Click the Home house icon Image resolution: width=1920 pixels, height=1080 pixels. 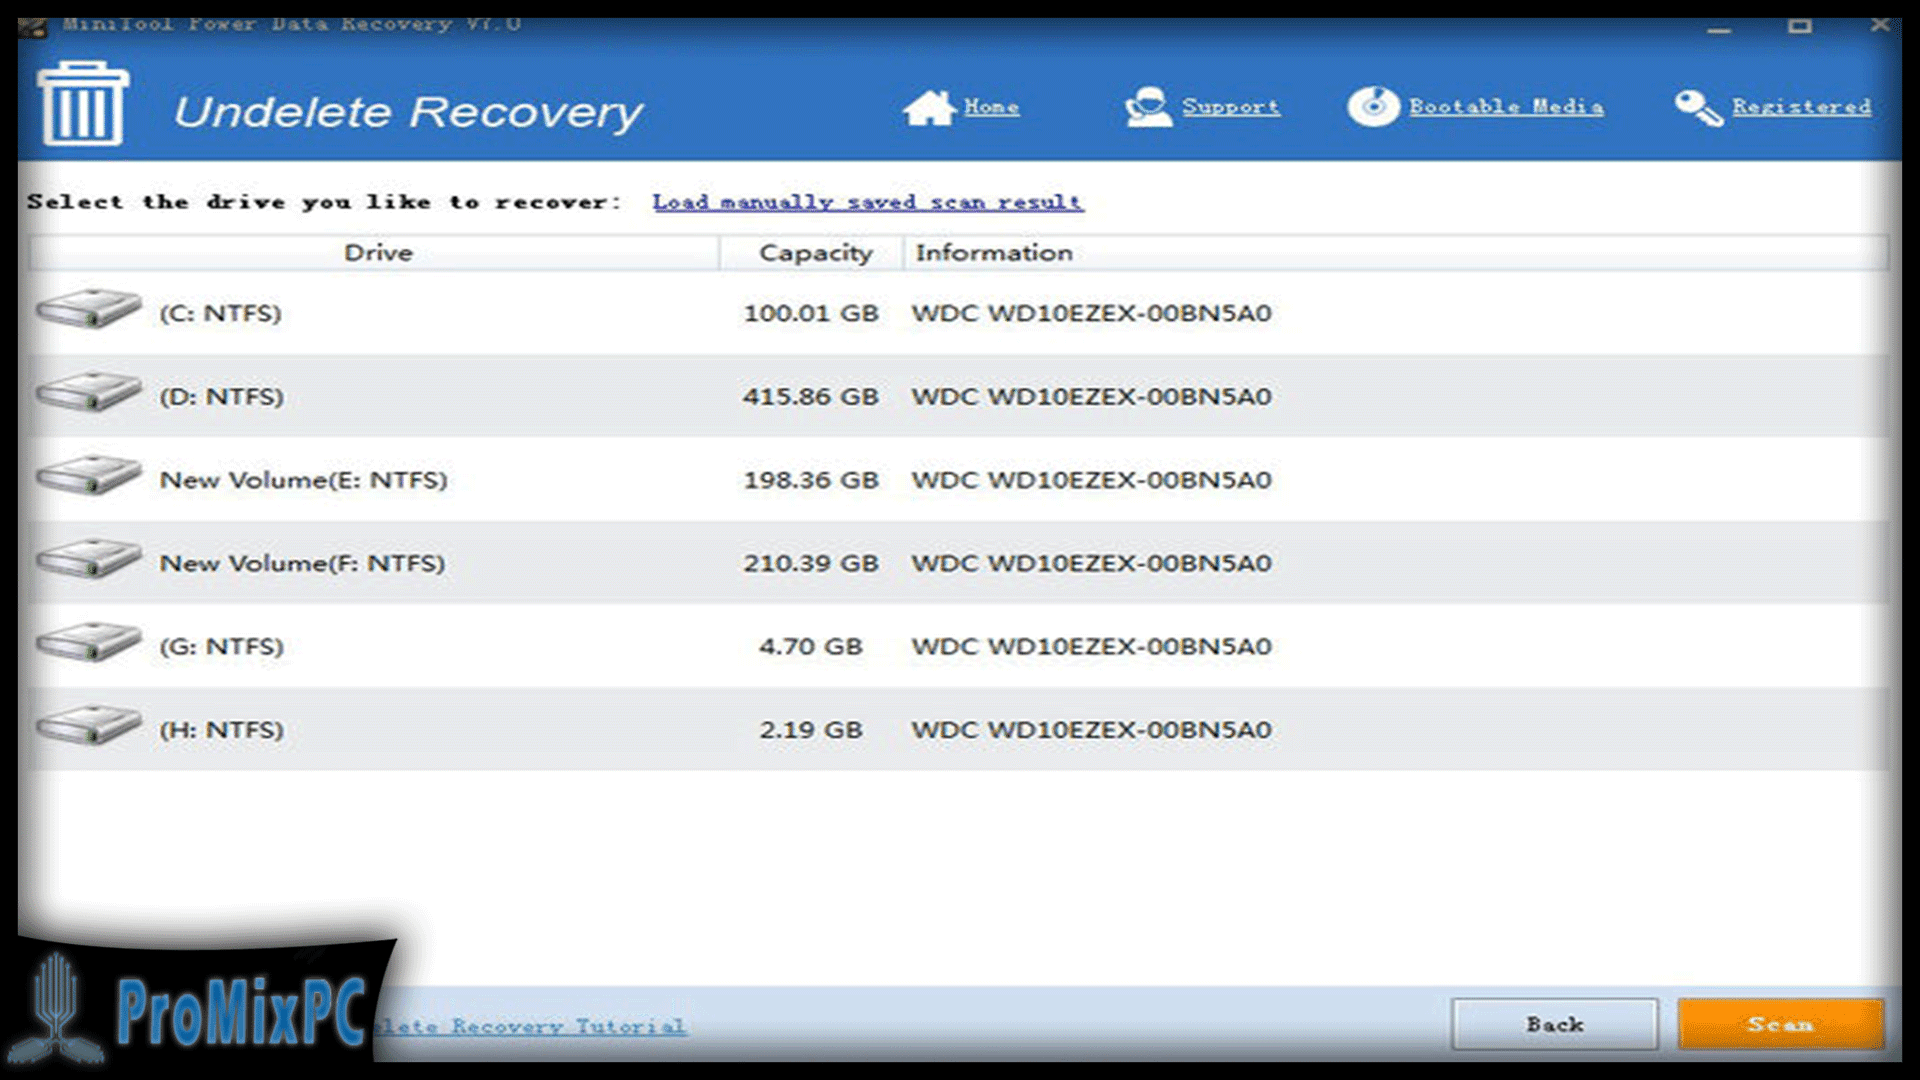tap(929, 107)
